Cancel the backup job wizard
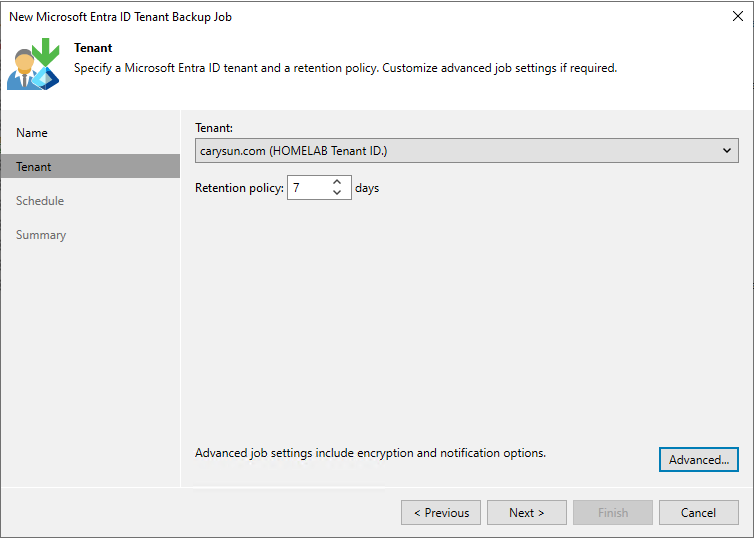 pos(698,513)
